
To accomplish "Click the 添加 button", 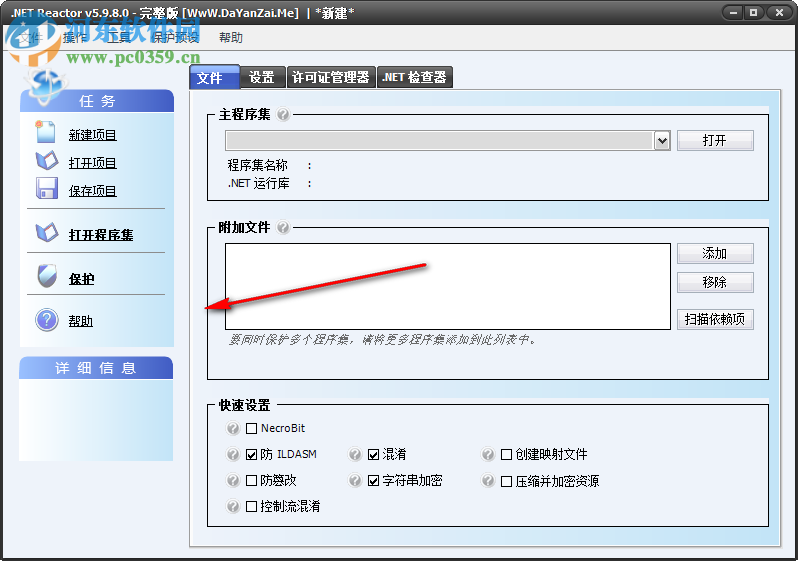I will pyautogui.click(x=715, y=254).
